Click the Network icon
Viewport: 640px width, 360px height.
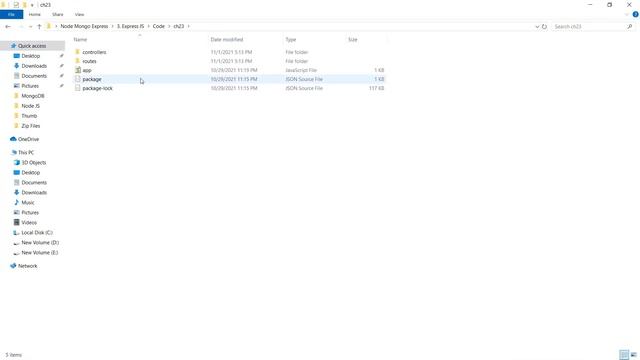pyautogui.click(x=13, y=266)
